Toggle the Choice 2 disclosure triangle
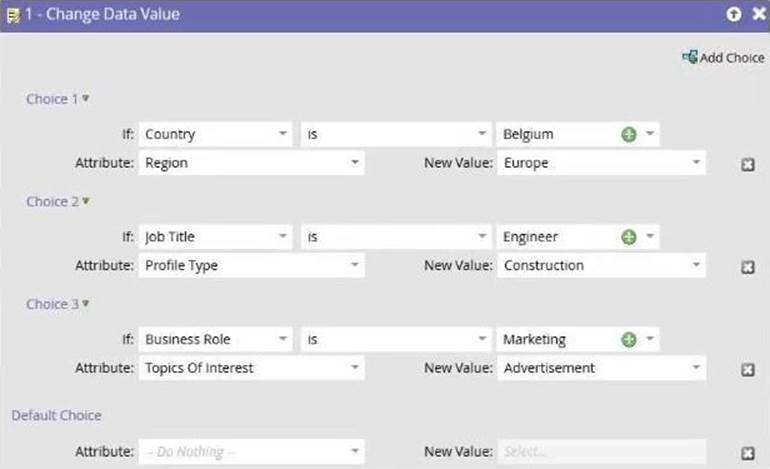Screen dimensions: 770x469 pos(86,201)
